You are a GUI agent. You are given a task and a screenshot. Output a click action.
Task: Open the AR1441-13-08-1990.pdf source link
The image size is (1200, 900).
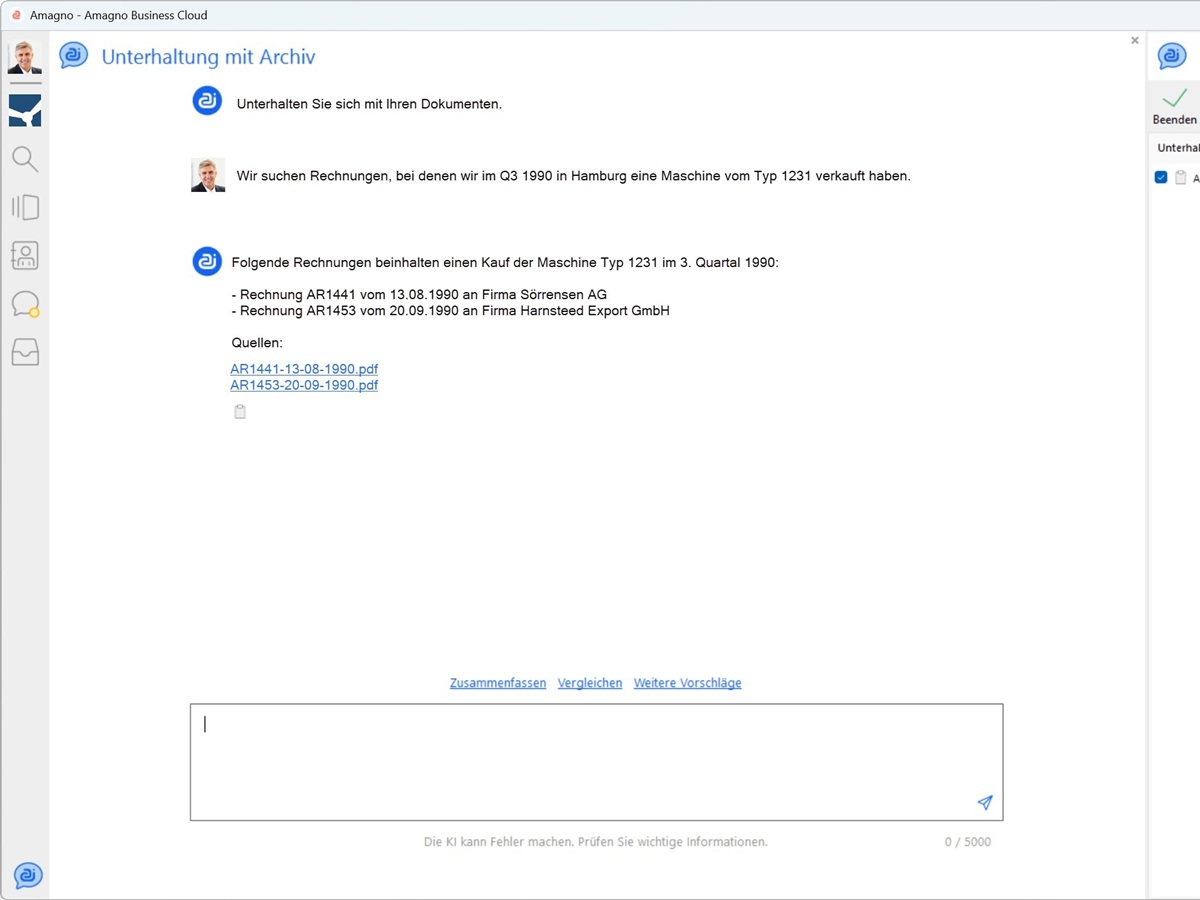click(x=304, y=369)
